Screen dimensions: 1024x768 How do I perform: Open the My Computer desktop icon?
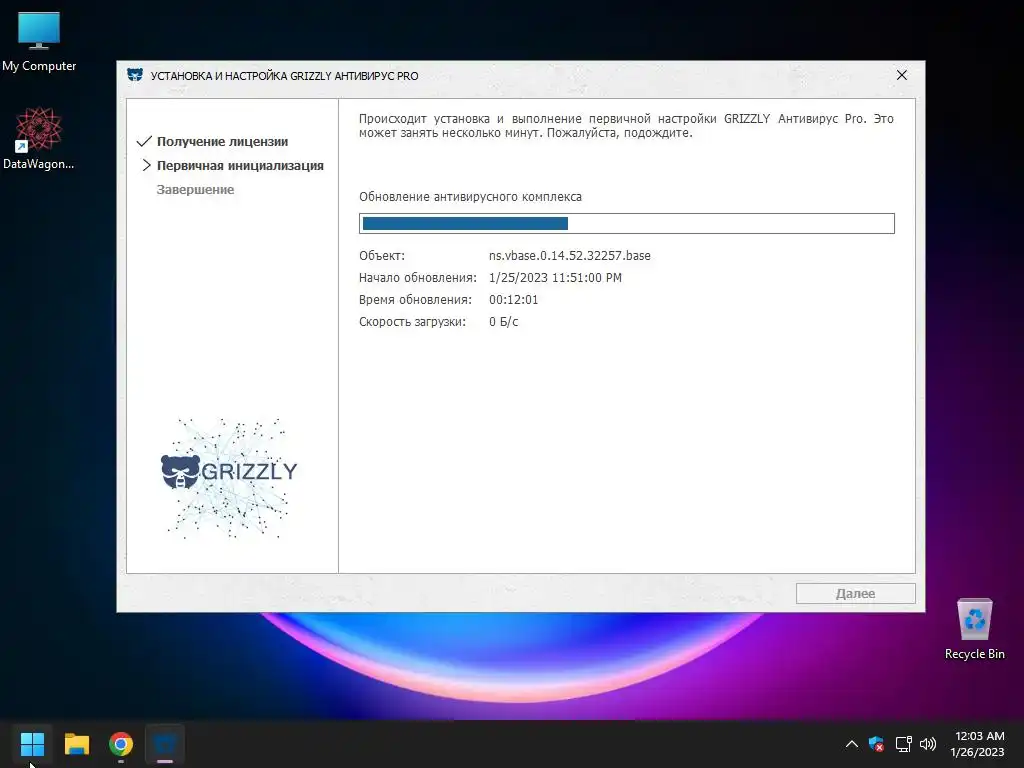(39, 40)
